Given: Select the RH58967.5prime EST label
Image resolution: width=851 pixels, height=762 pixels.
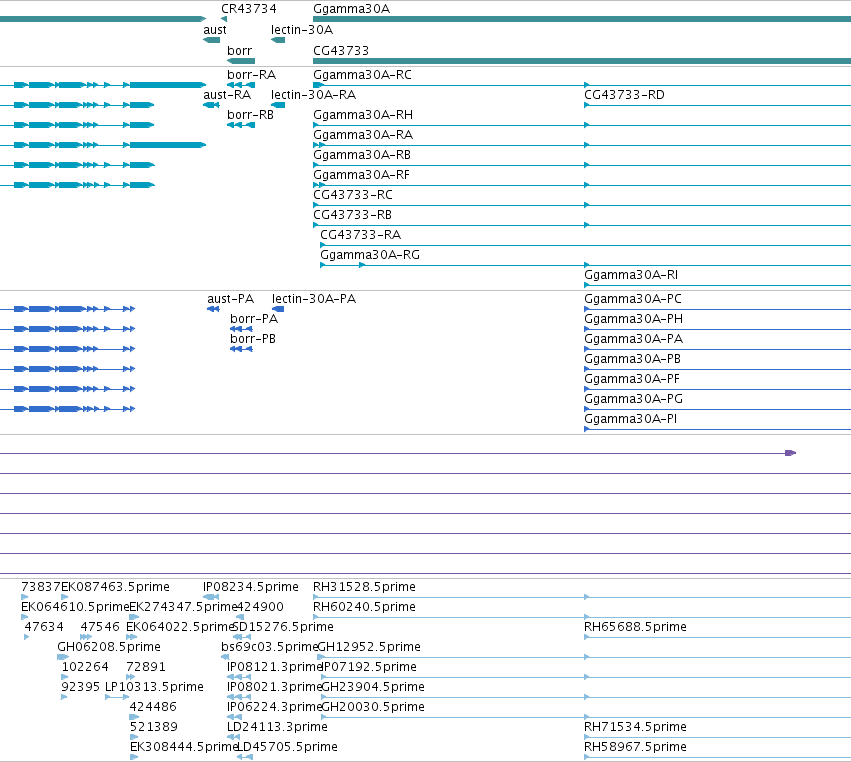Looking at the screenshot, I should pyautogui.click(x=635, y=747).
